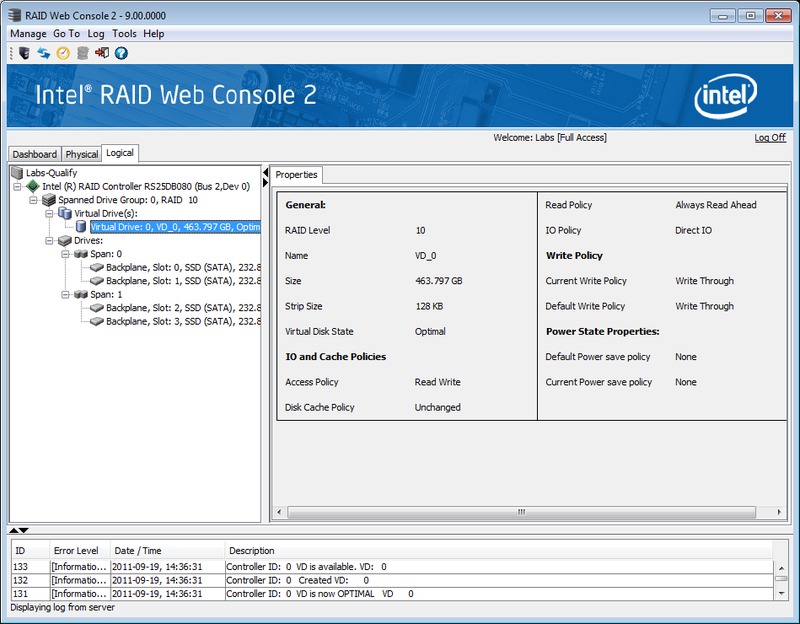Select the Labs-Qualify server icon
Screen dimensions: 800x624
[17, 173]
